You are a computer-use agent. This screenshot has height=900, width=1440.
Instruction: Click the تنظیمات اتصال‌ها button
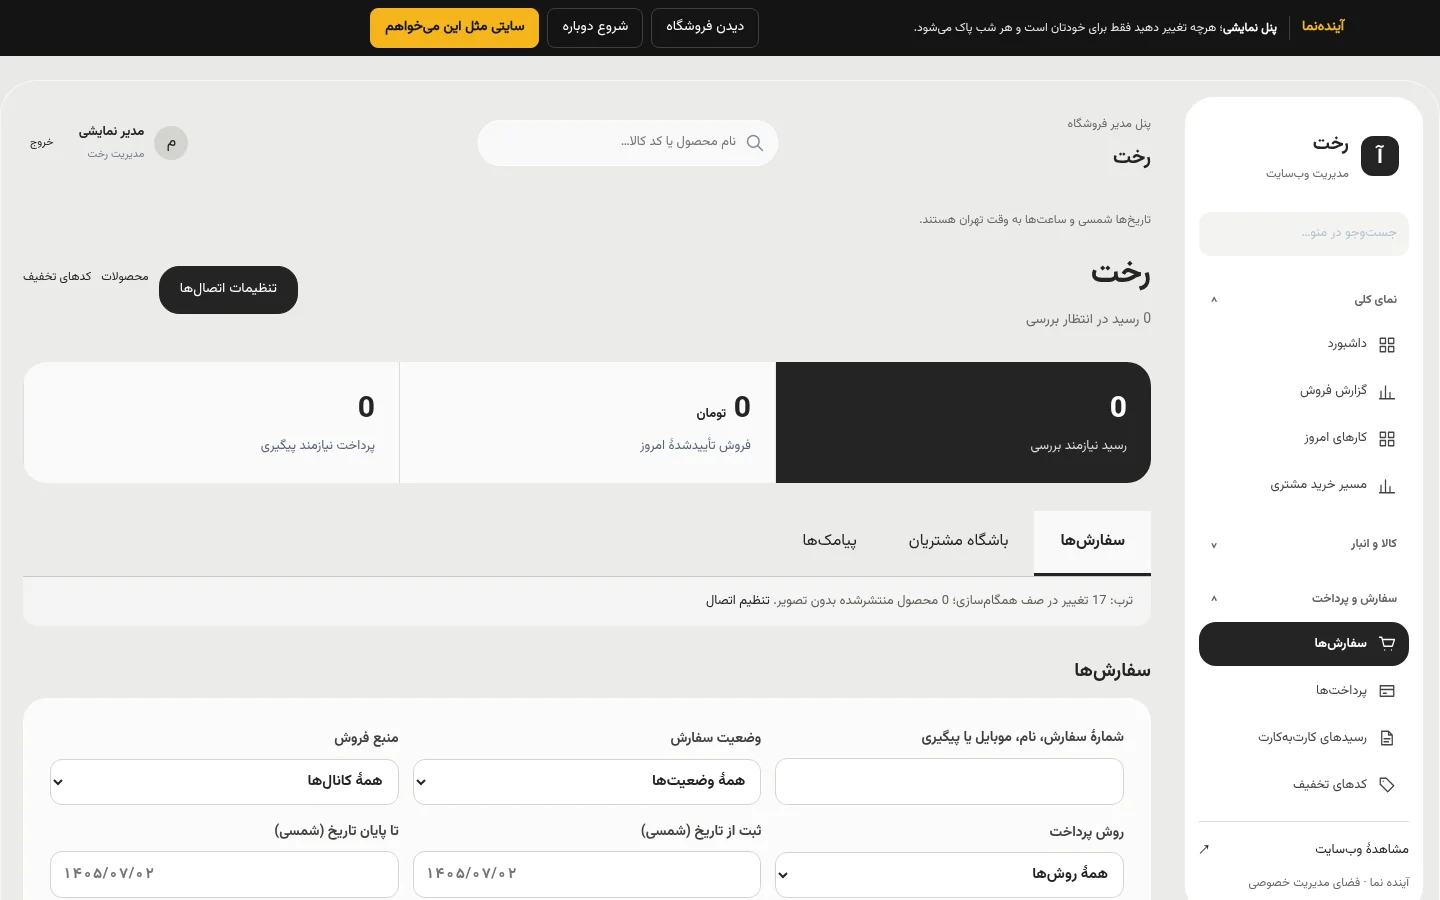click(228, 290)
